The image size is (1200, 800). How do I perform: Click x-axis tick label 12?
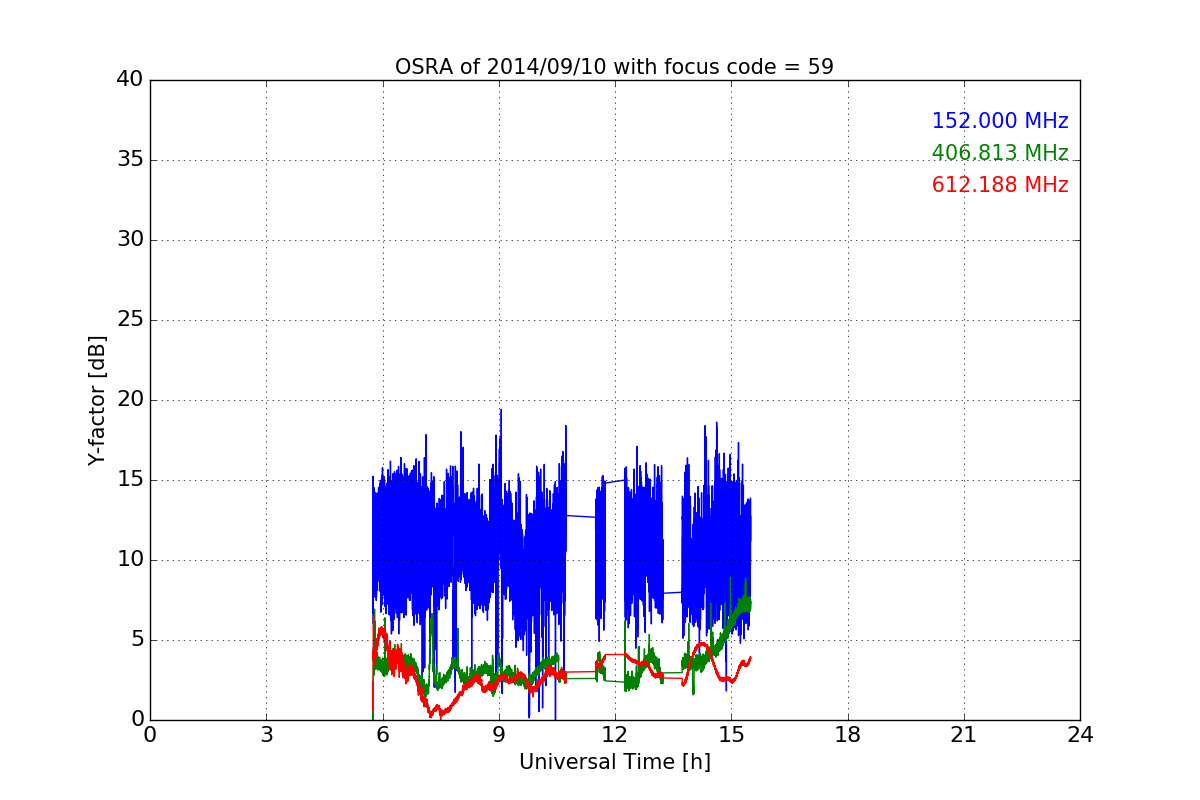click(x=615, y=735)
